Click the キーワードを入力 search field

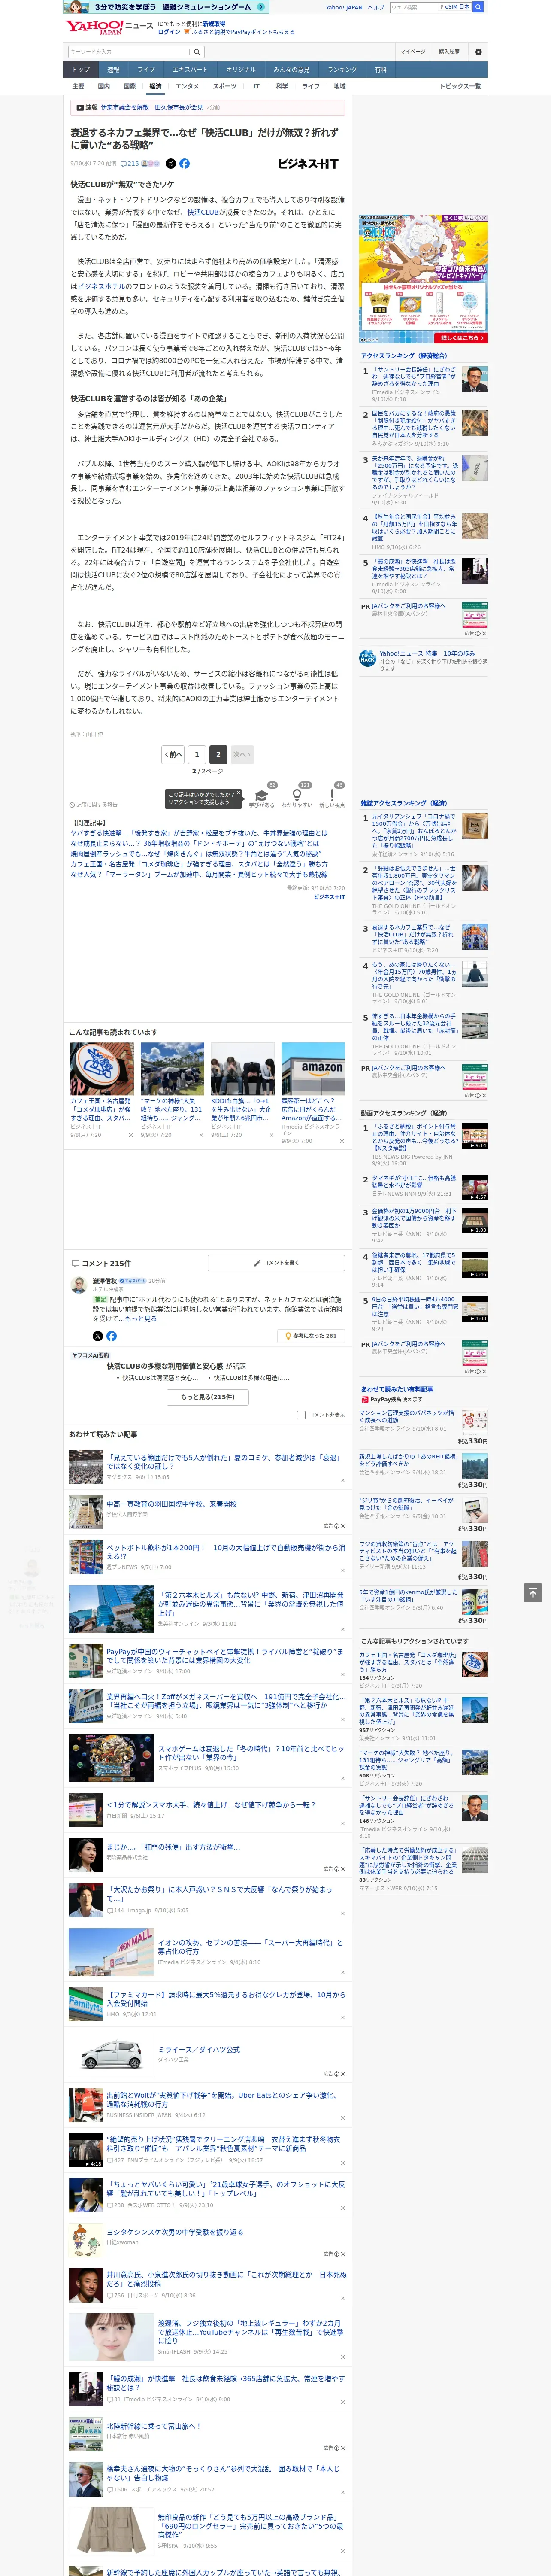(x=129, y=52)
